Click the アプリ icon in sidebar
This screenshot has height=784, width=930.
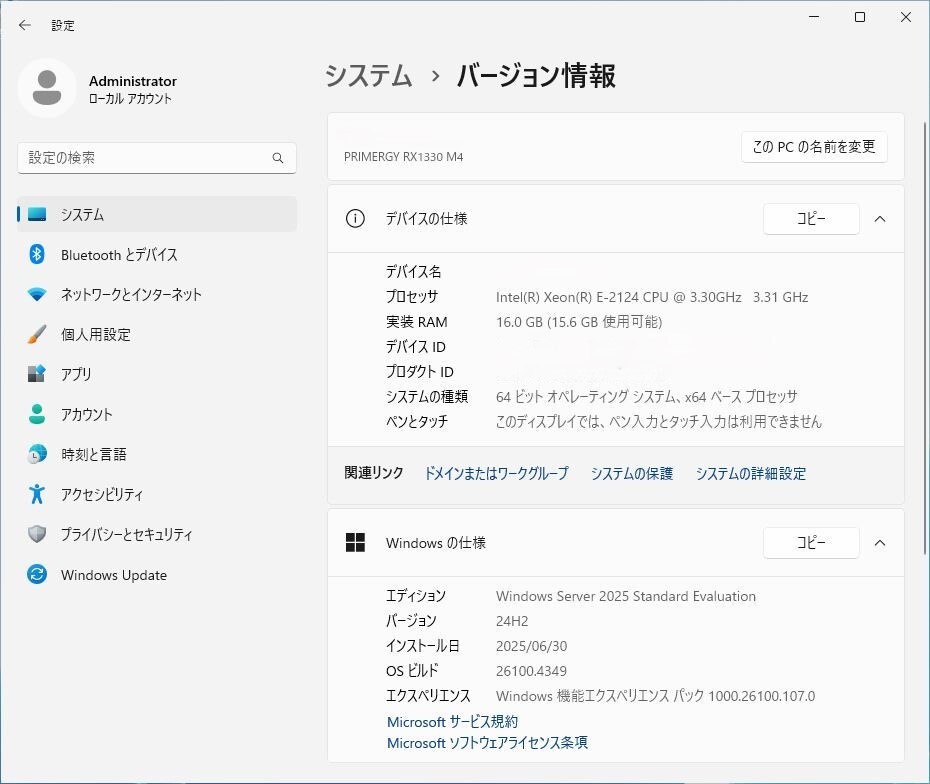[37, 374]
